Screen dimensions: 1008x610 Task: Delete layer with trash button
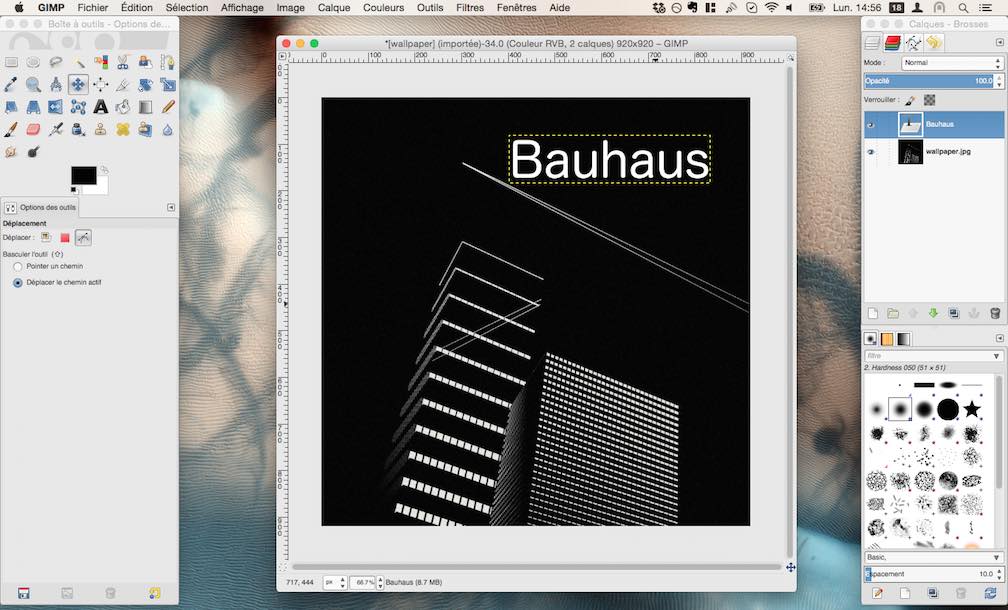pyautogui.click(x=995, y=314)
